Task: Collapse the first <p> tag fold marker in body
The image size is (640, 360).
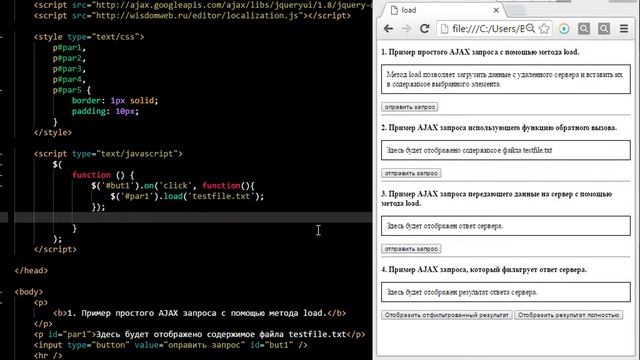Action: pyautogui.click(x=2, y=302)
